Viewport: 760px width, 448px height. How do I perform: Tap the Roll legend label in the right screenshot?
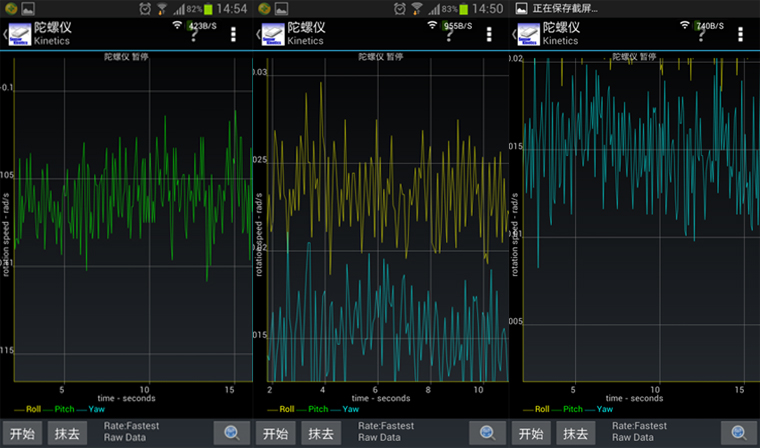(x=542, y=409)
